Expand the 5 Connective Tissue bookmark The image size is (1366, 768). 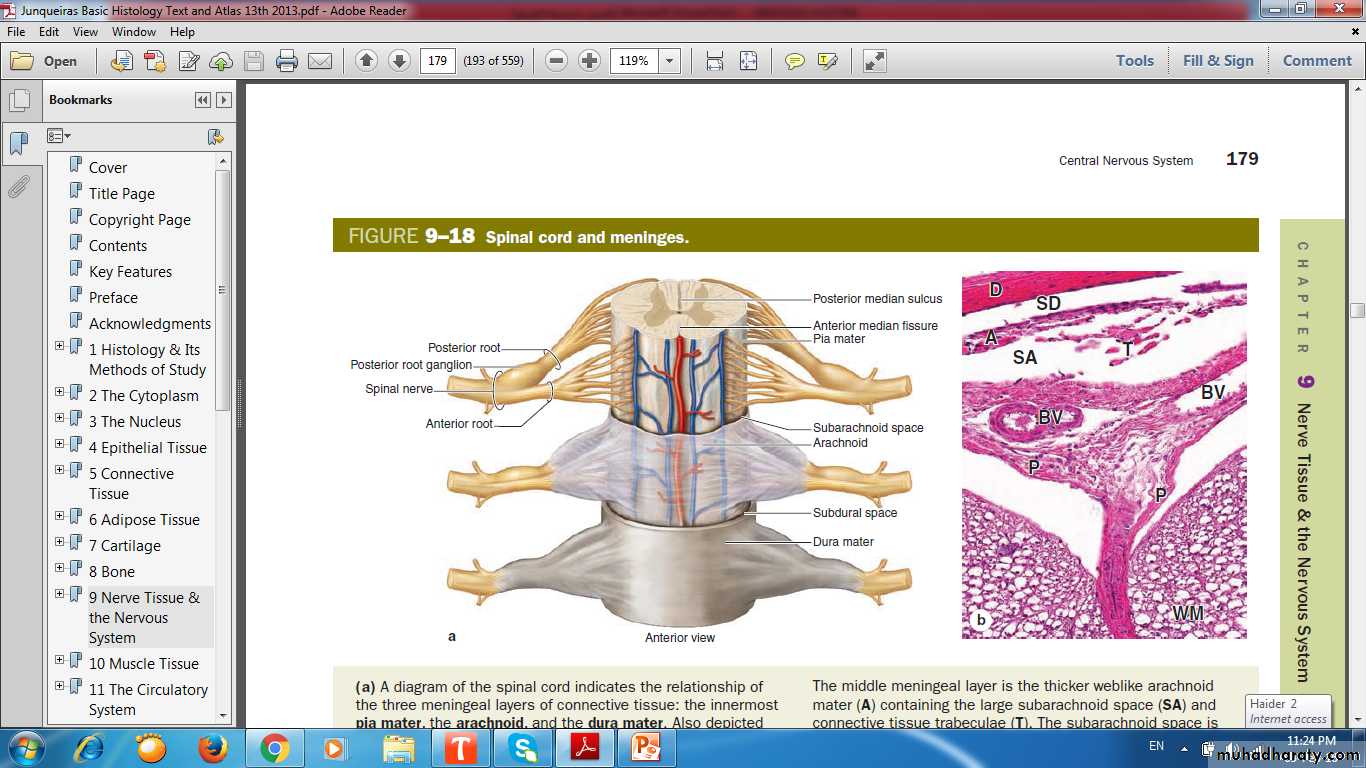point(59,470)
